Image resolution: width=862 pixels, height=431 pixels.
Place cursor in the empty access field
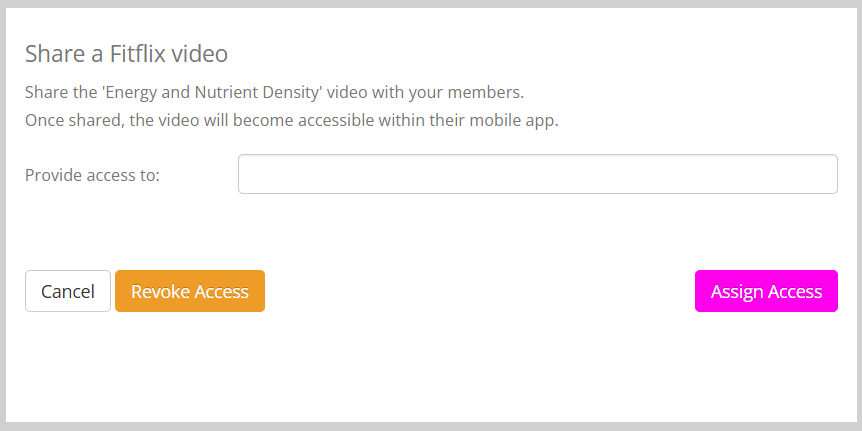[x=537, y=174]
